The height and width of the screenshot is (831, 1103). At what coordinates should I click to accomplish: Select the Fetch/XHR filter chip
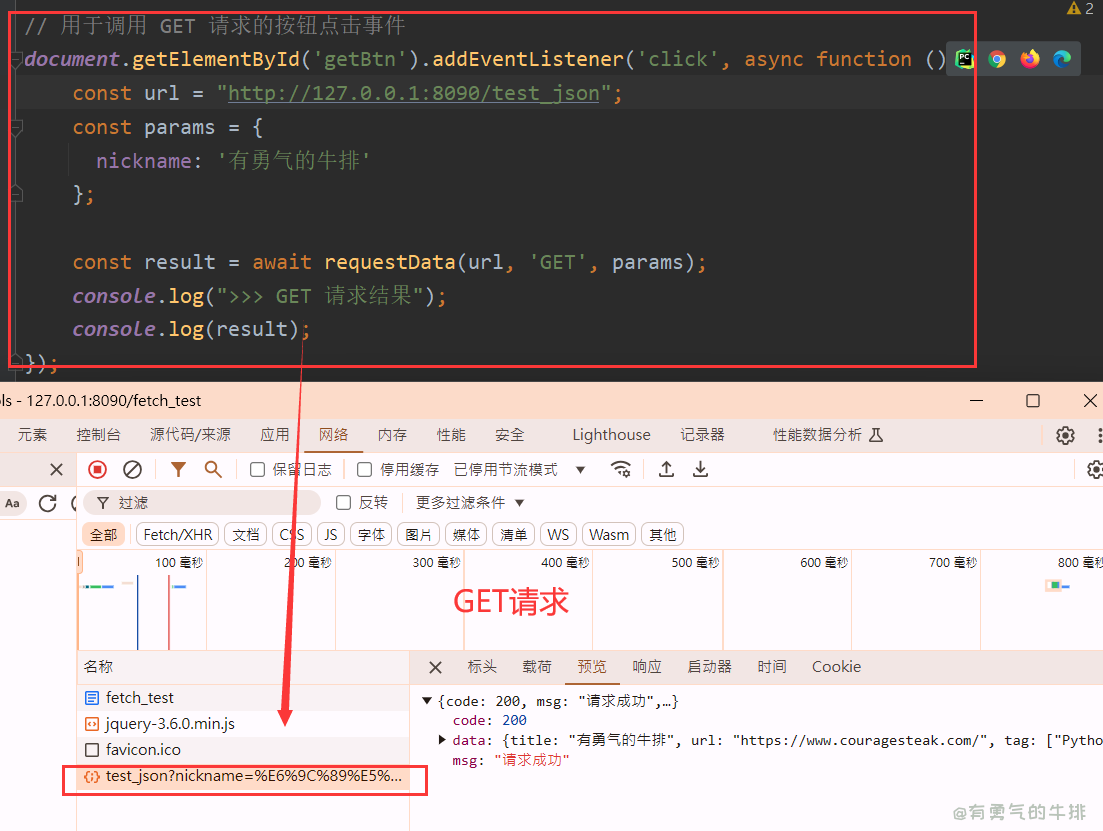point(177,534)
